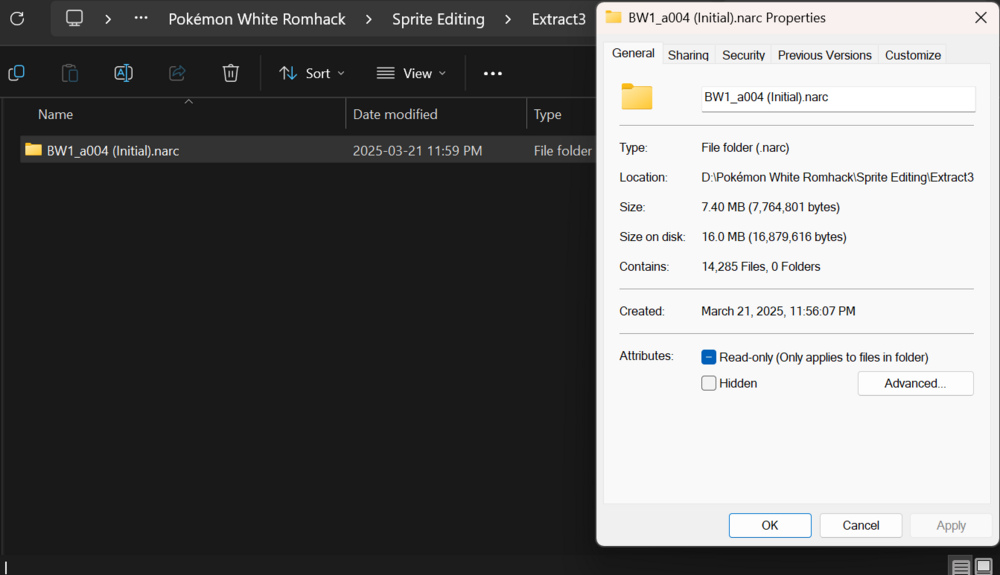1000x575 pixels.
Task: Expand the collapsed breadcrumb ellipsis
Action: pos(140,18)
